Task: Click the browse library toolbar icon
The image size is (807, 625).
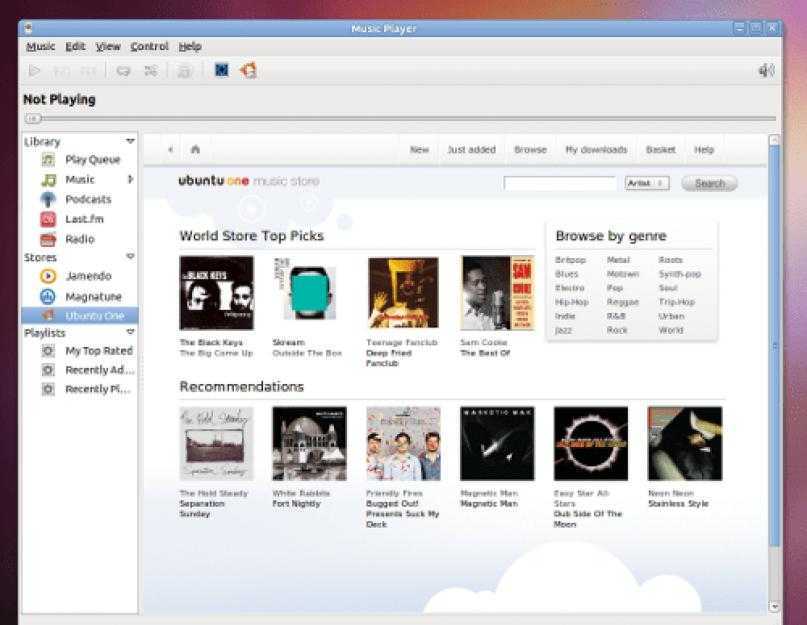Action: [x=184, y=71]
